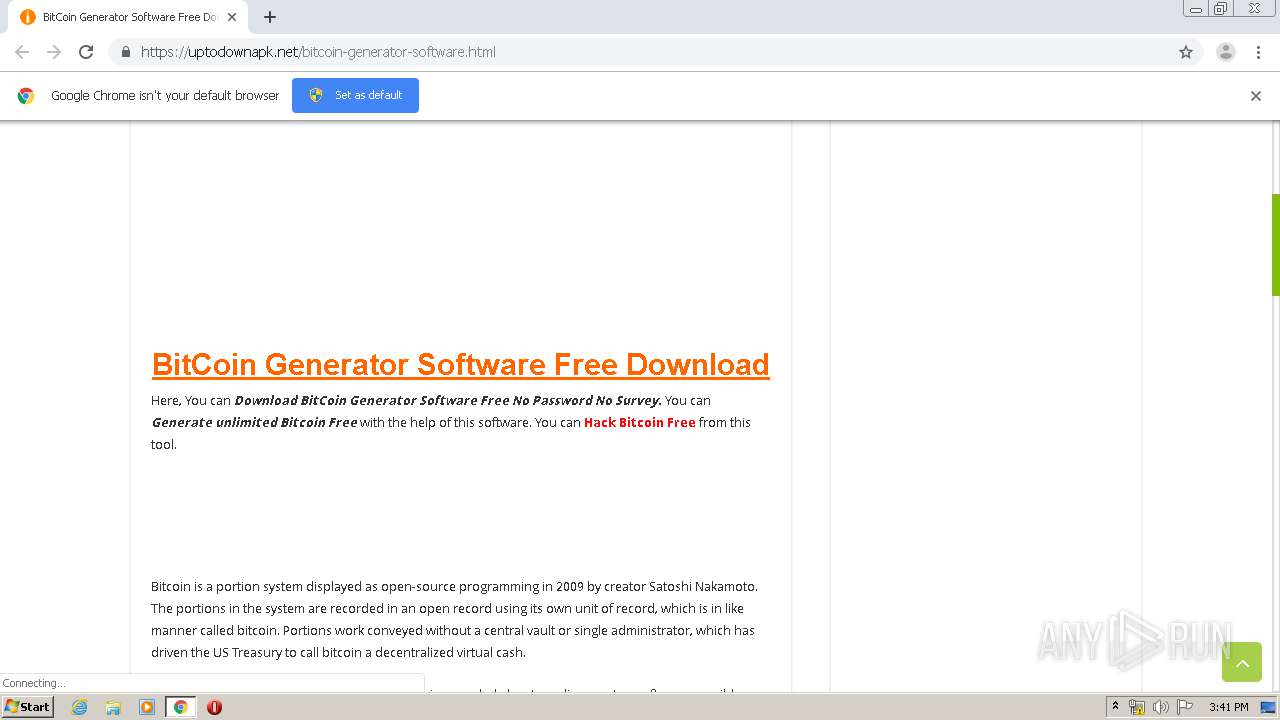Click the green scroll-to-top arrow button
Viewport: 1280px width, 720px height.
click(1242, 662)
